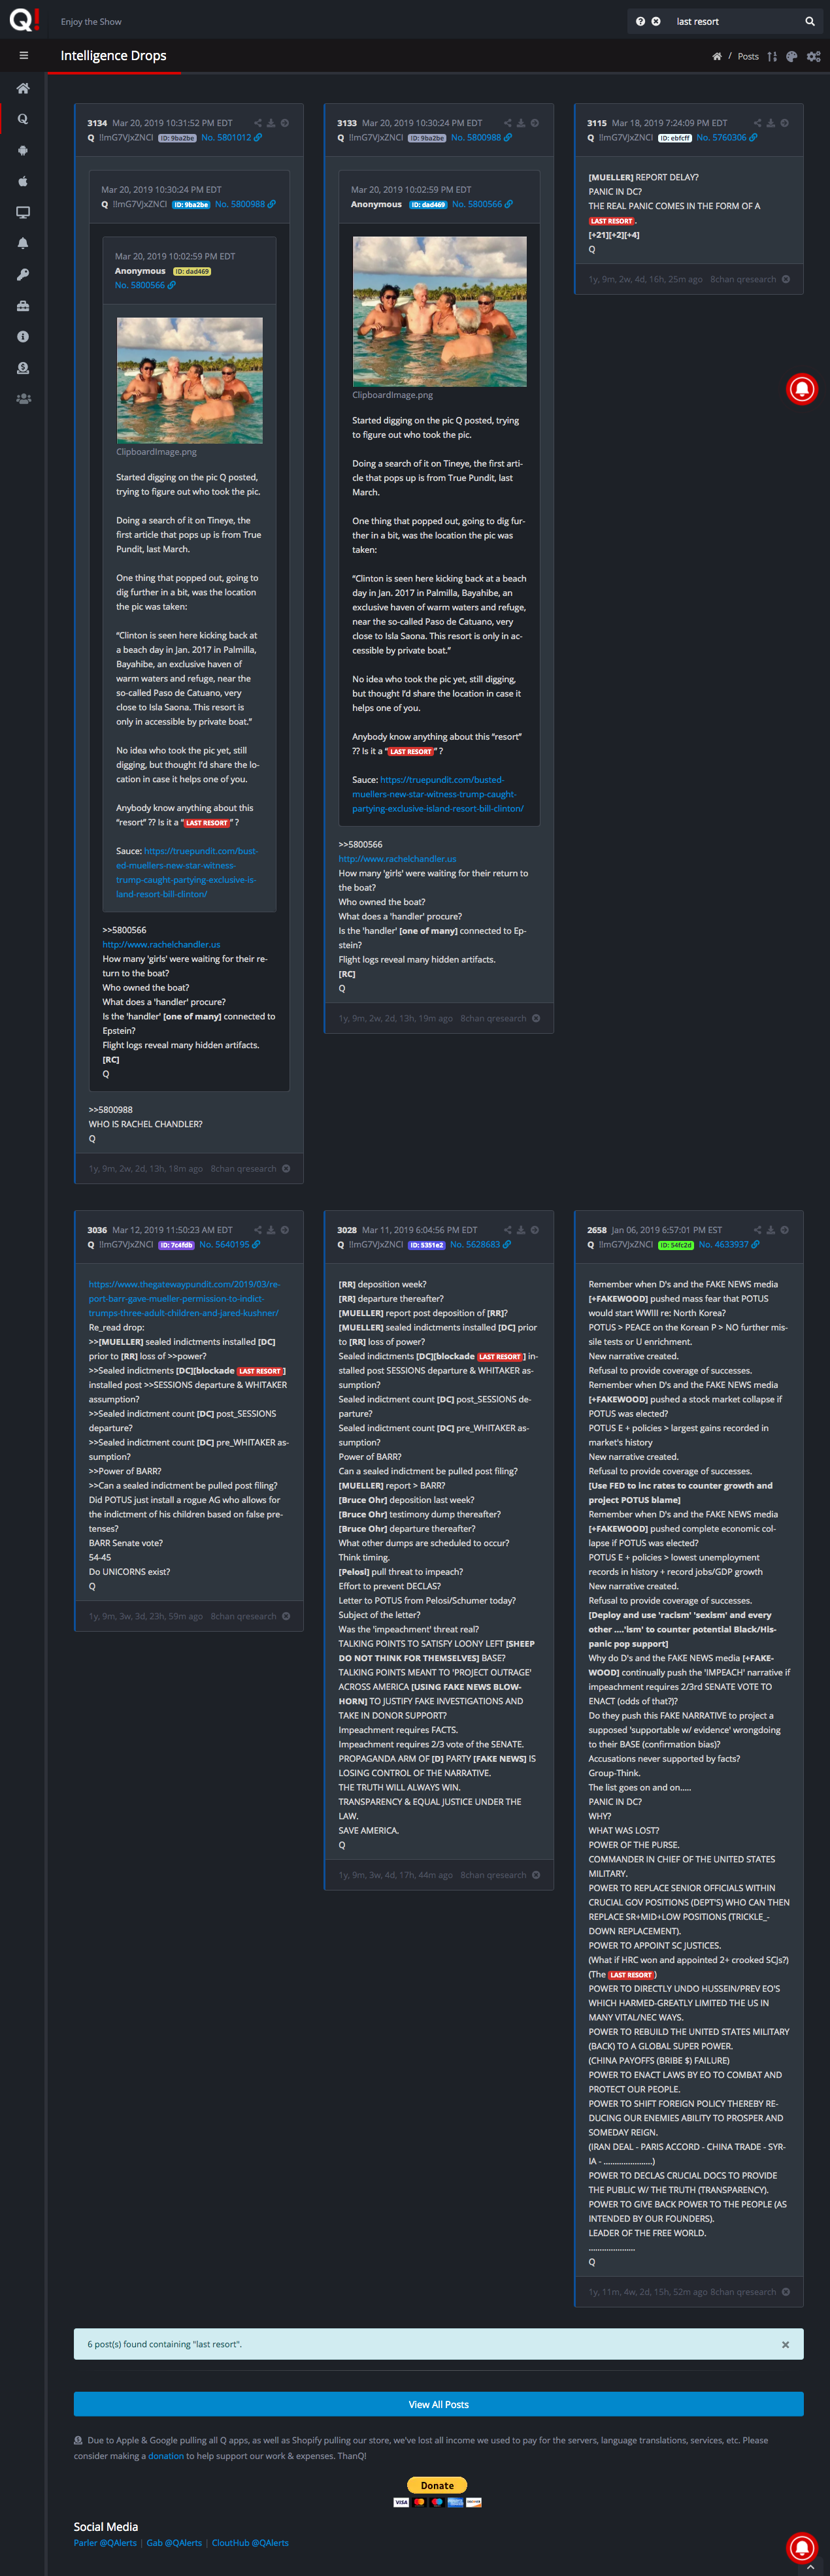Open the briefcase sidebar icon
830x2576 pixels.
23,305
